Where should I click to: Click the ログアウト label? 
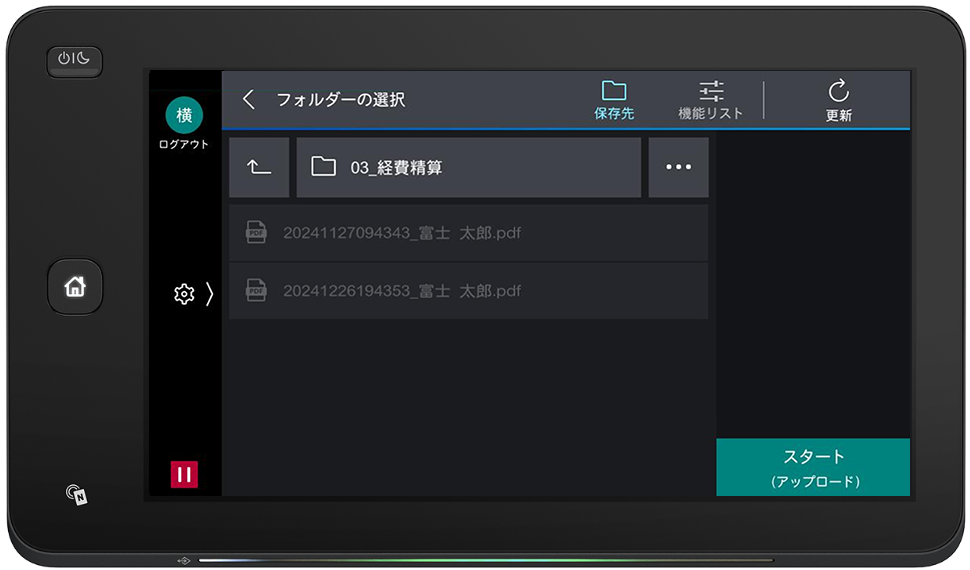[184, 144]
